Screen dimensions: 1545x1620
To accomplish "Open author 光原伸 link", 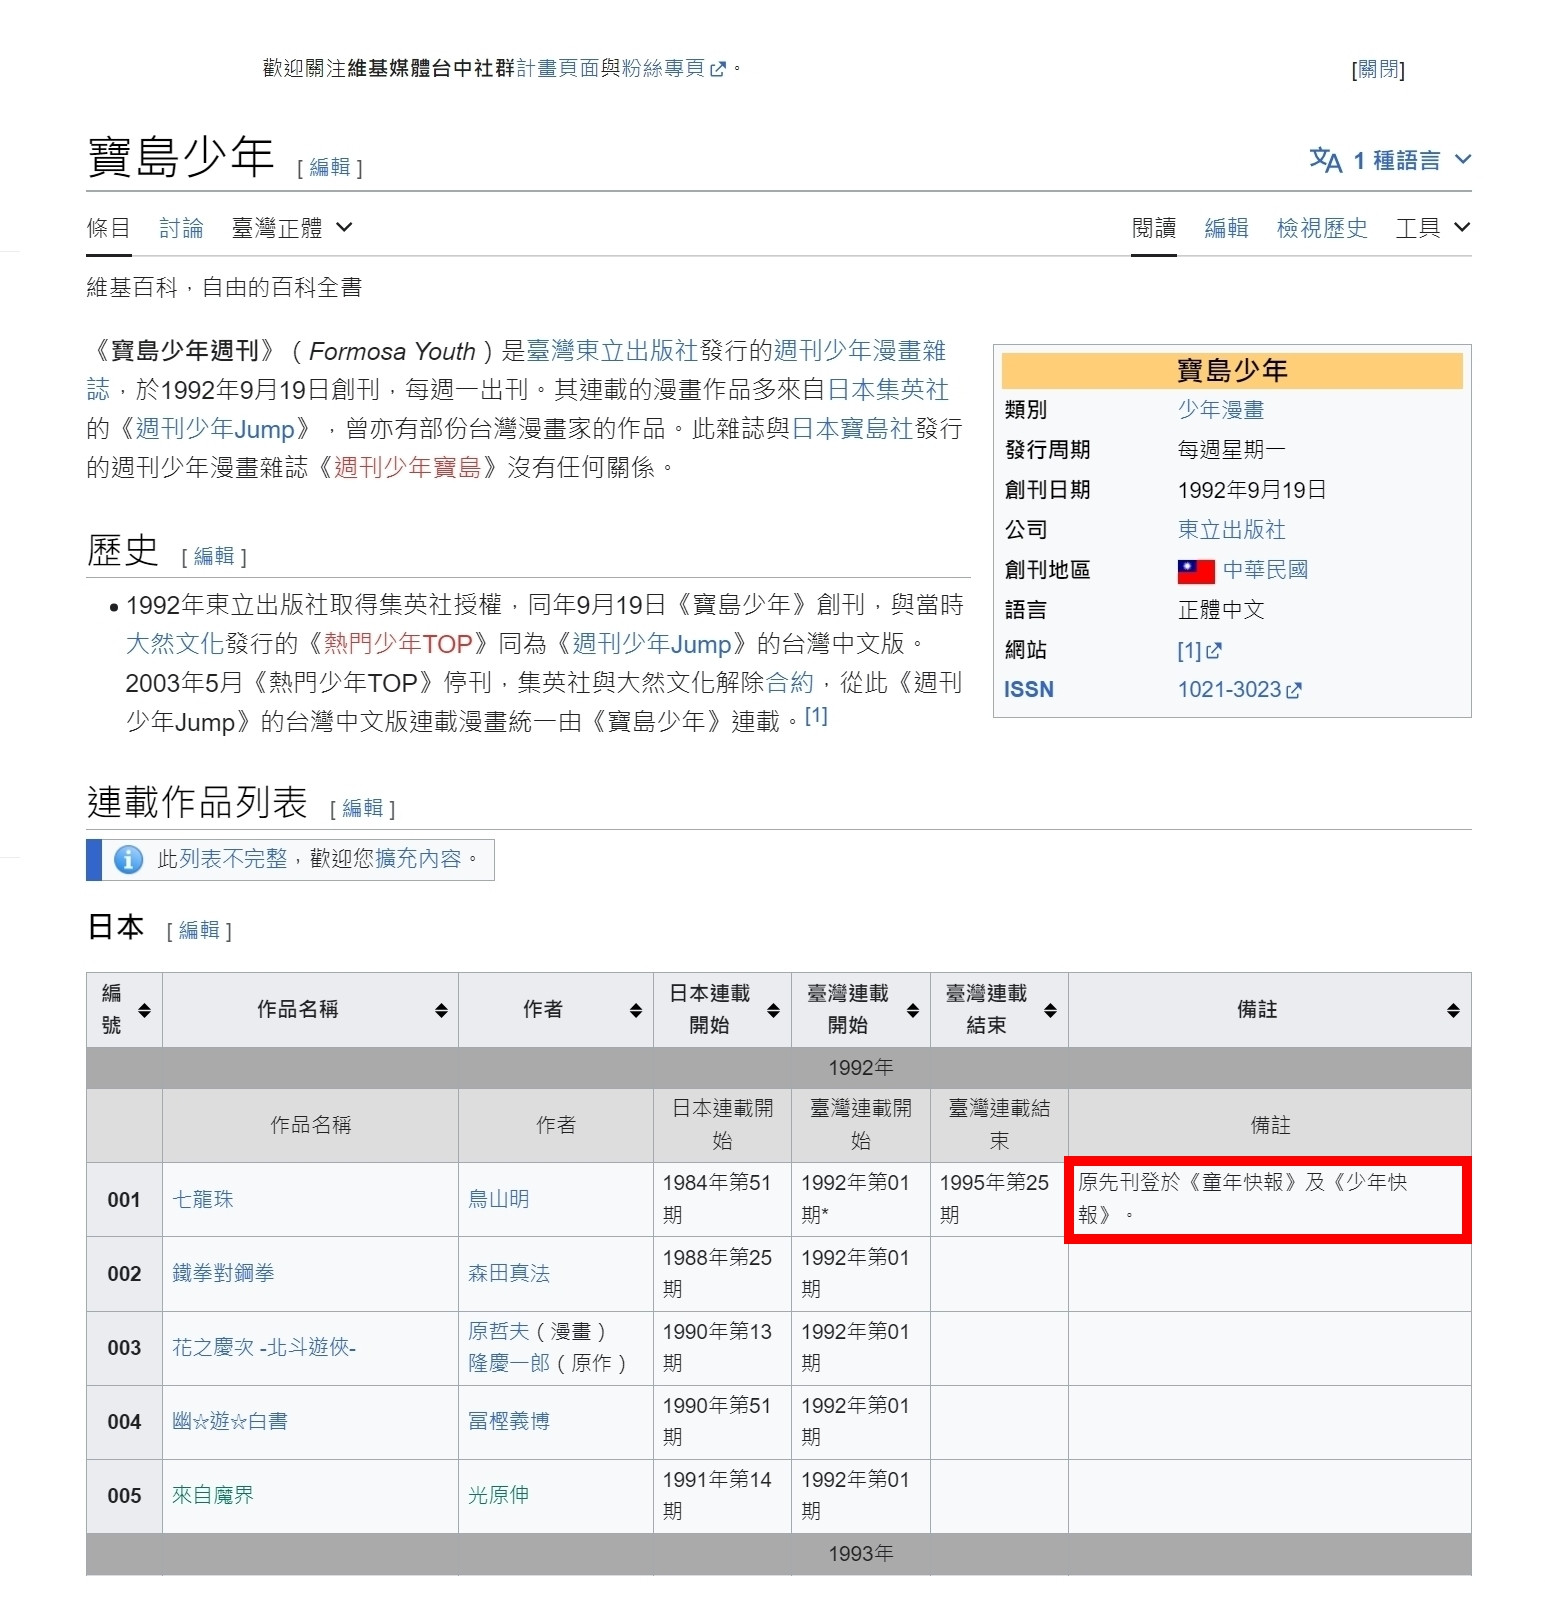I will coord(498,1495).
